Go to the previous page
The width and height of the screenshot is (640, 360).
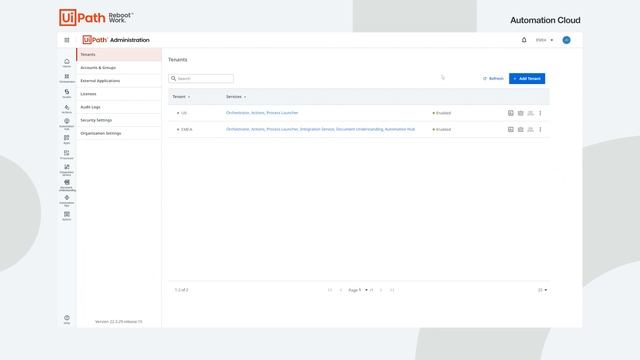click(341, 290)
